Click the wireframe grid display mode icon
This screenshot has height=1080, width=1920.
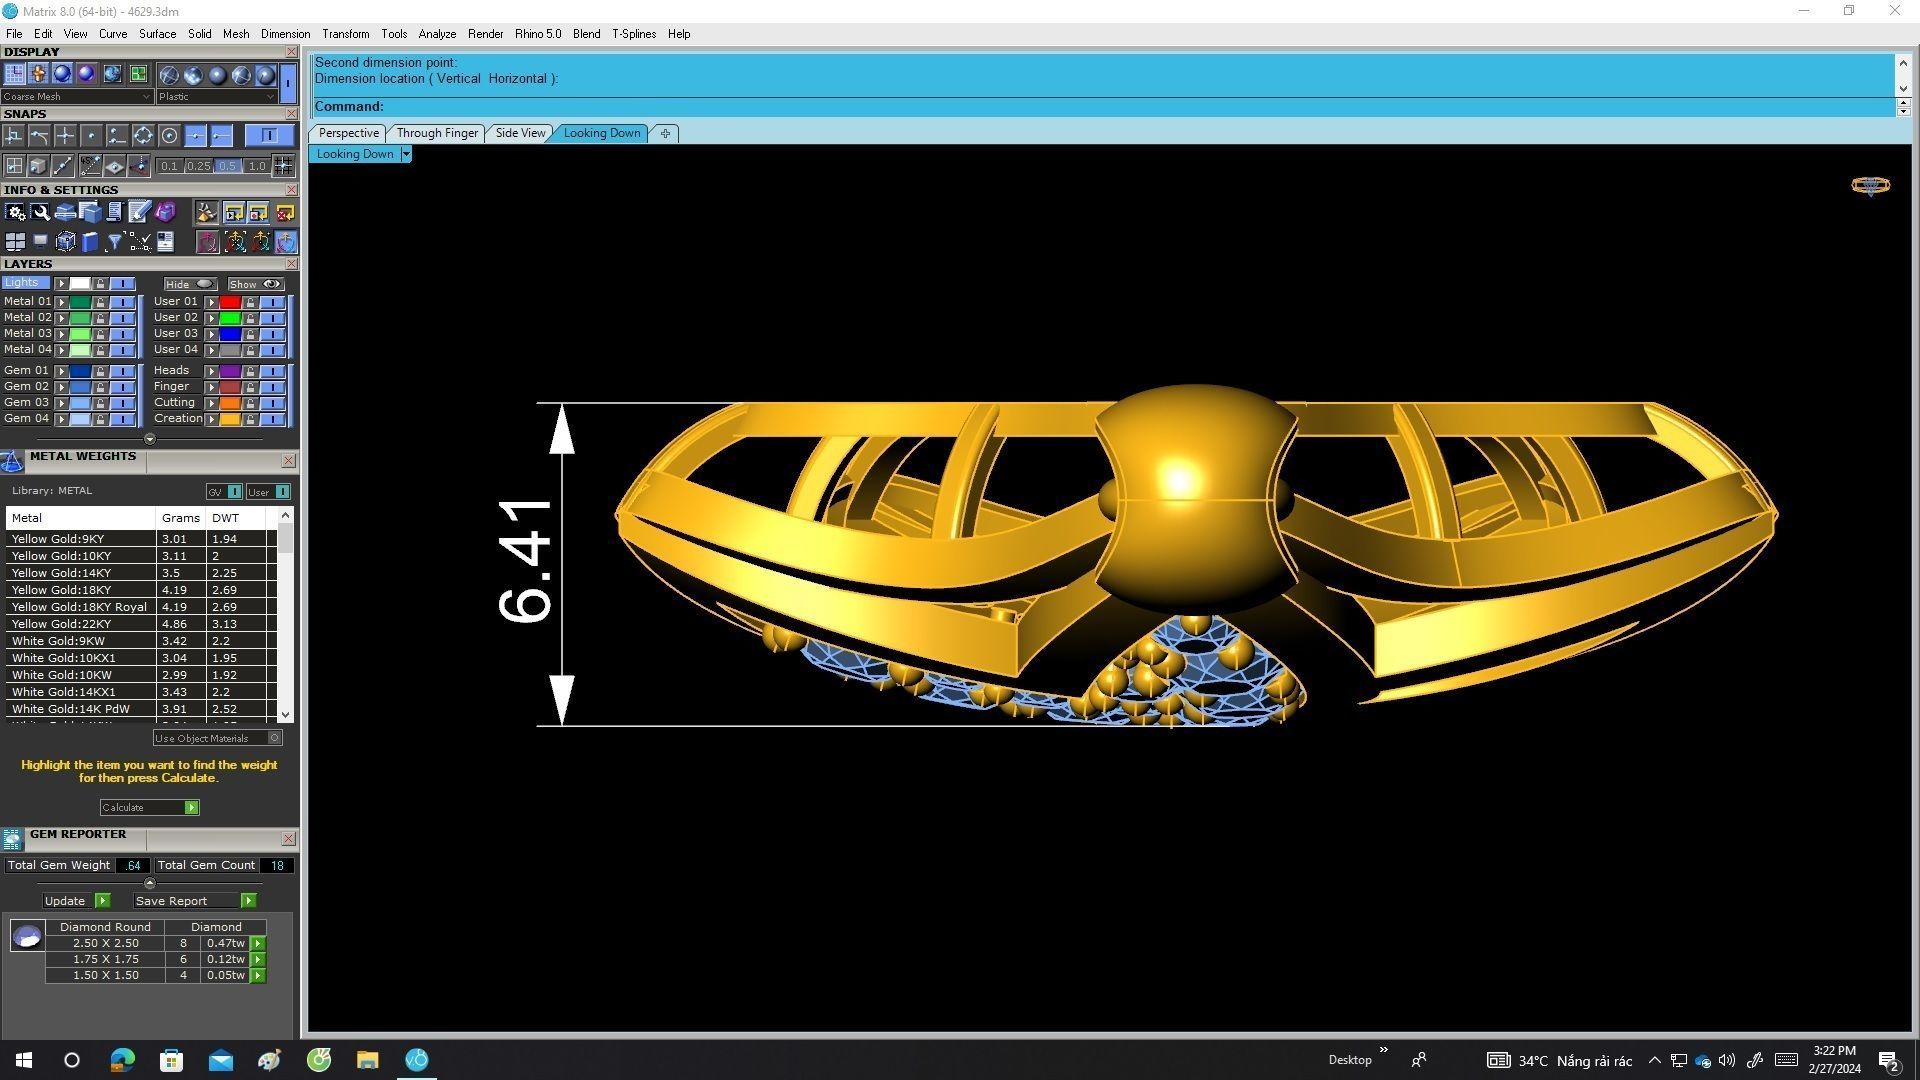point(14,74)
